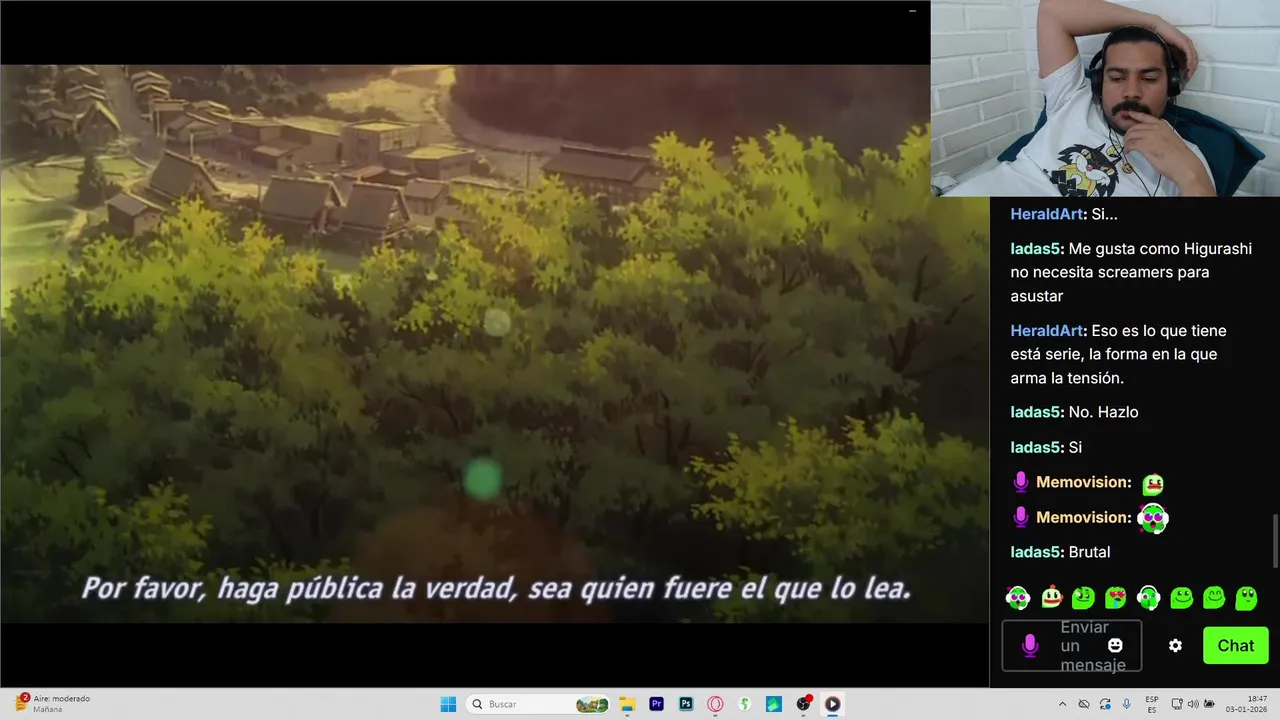
Task: Open Adobe Photoshop from taskbar
Action: click(686, 704)
